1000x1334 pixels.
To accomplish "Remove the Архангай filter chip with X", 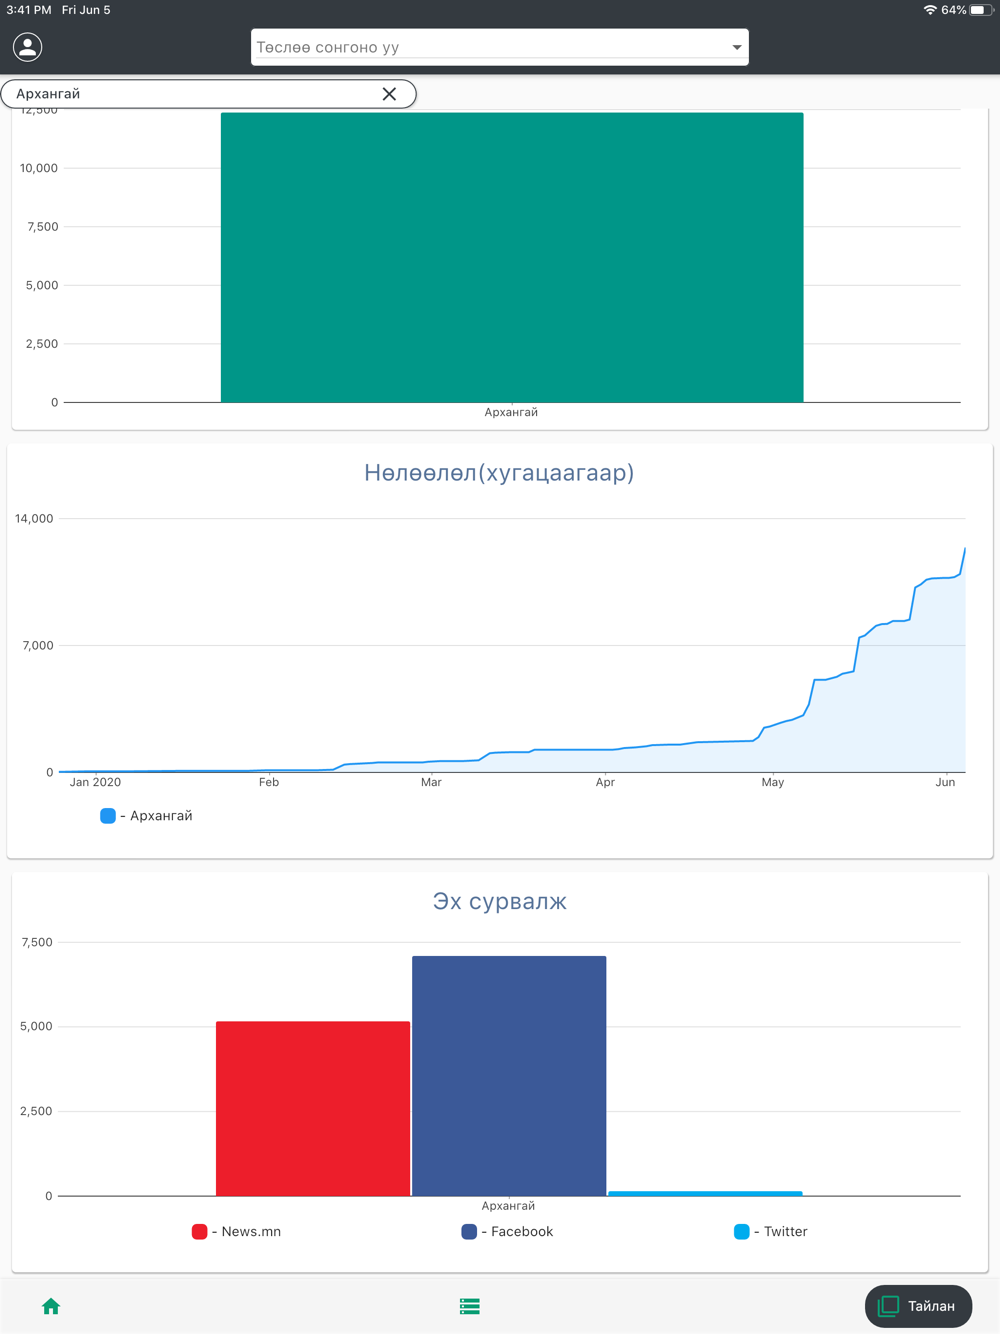I will (389, 94).
